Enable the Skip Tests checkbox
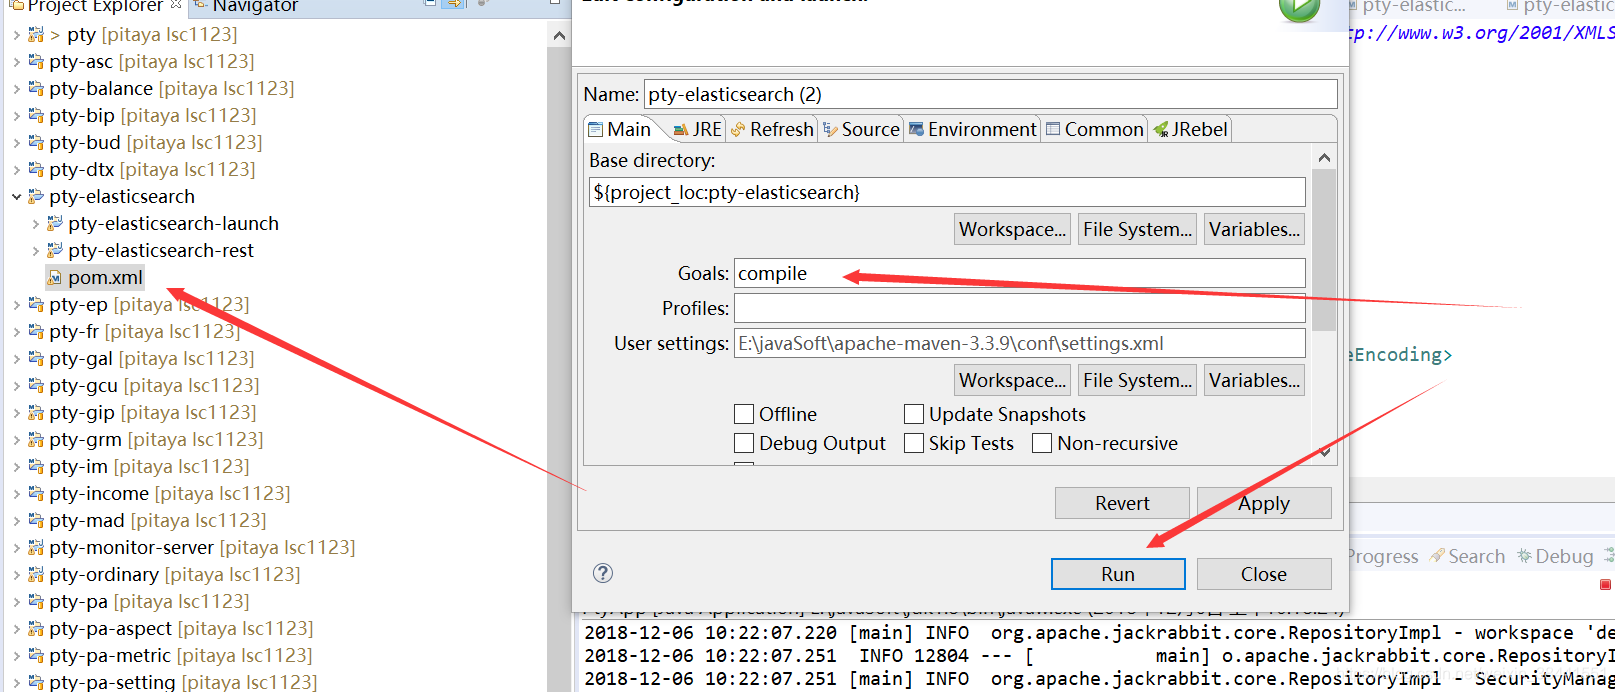 coord(914,443)
